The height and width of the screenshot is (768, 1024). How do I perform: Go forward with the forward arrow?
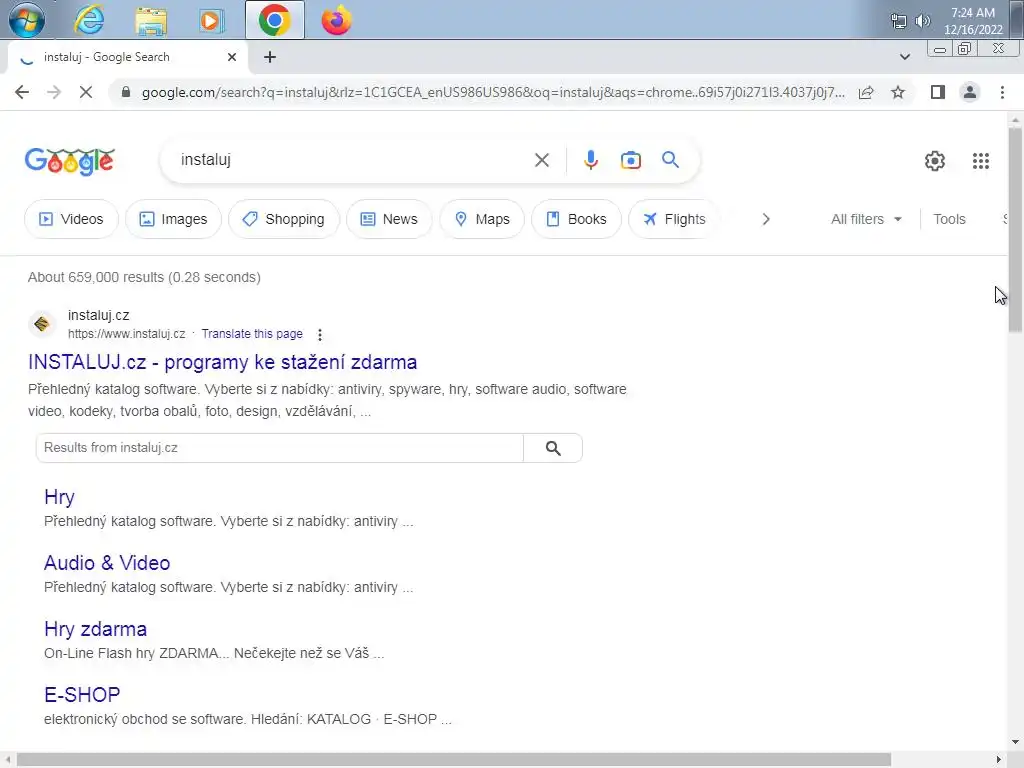click(54, 92)
